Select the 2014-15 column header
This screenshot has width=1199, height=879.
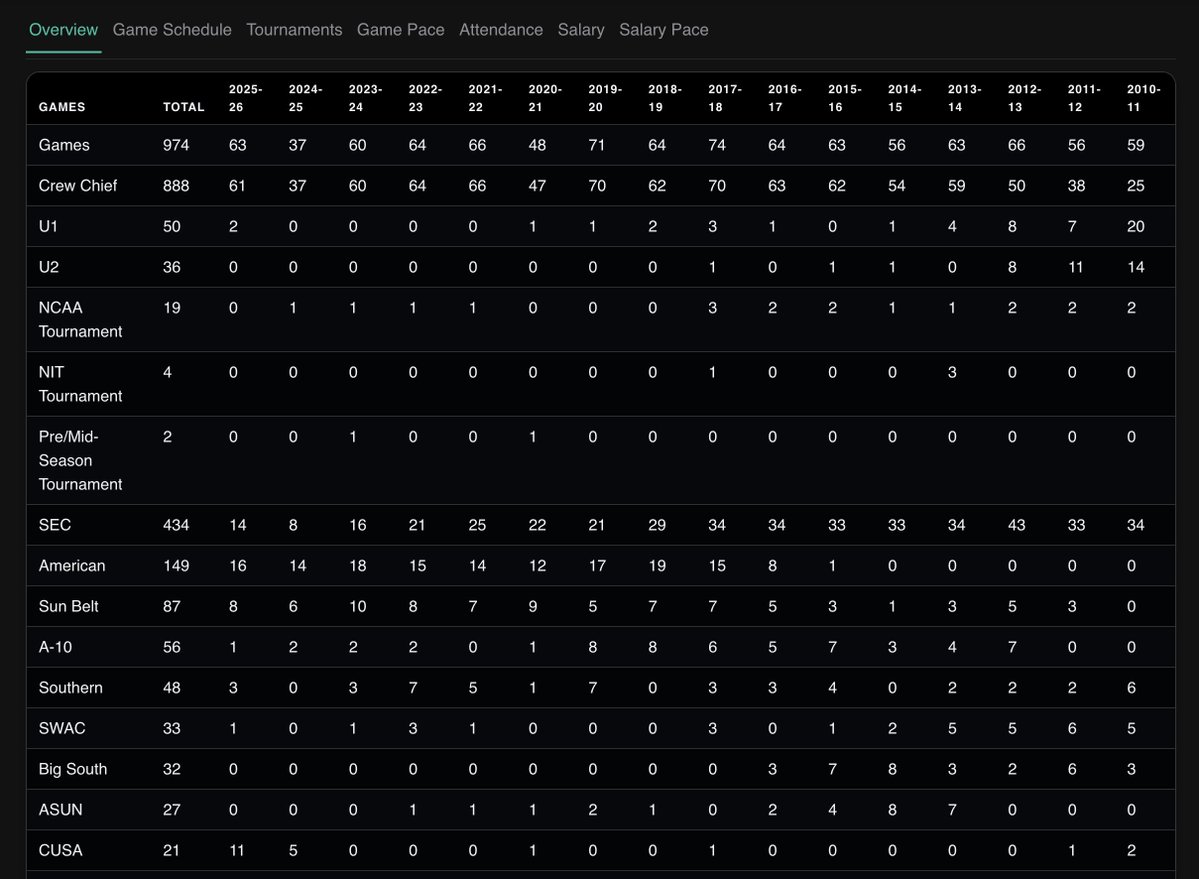click(x=905, y=98)
